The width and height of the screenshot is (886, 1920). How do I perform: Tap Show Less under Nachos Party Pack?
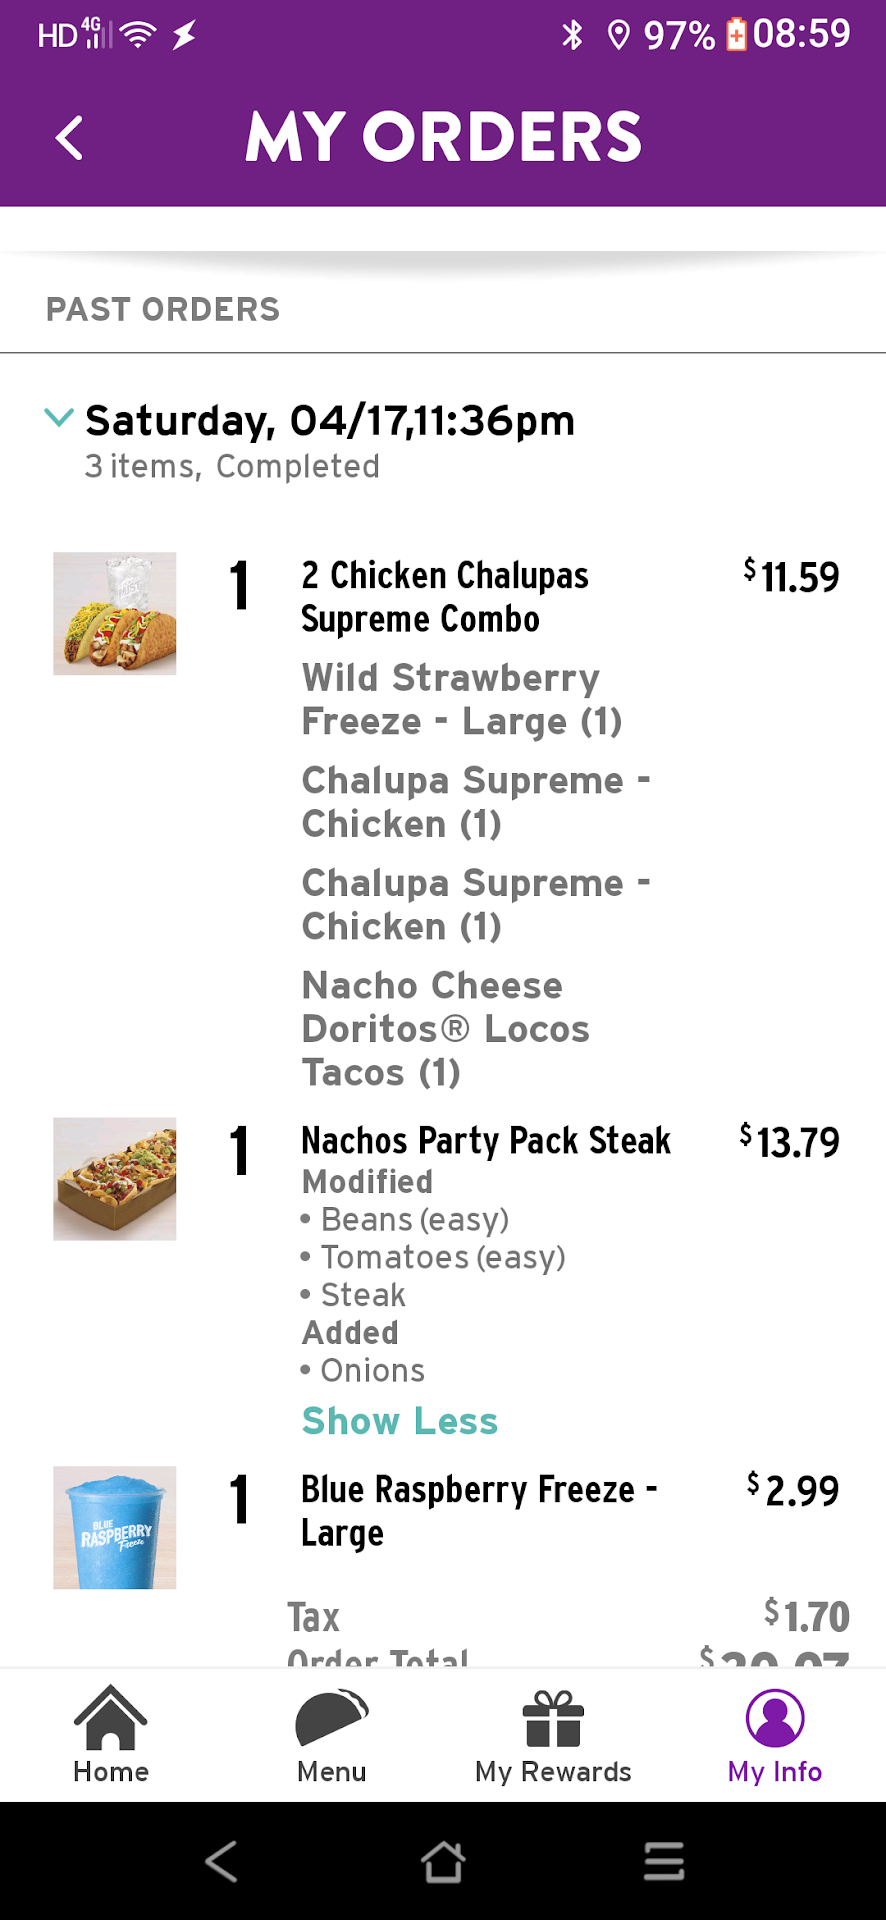(x=399, y=1421)
